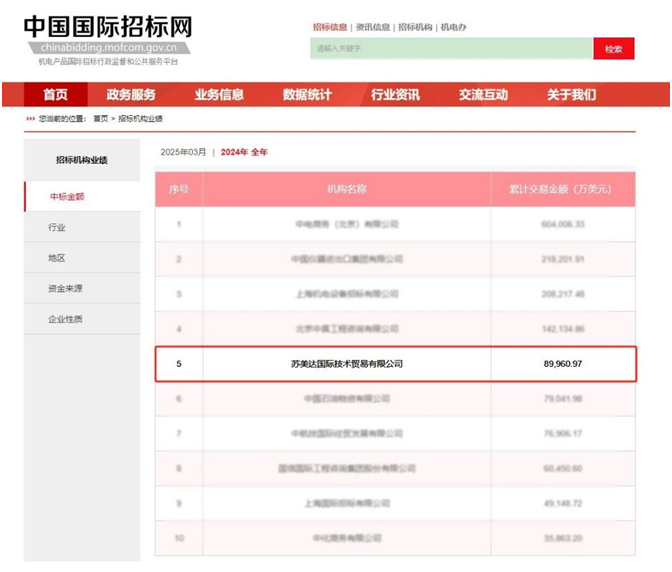This screenshot has width=672, height=572.
Task: Select 企业性质 in the left sidebar
Action: click(x=65, y=319)
